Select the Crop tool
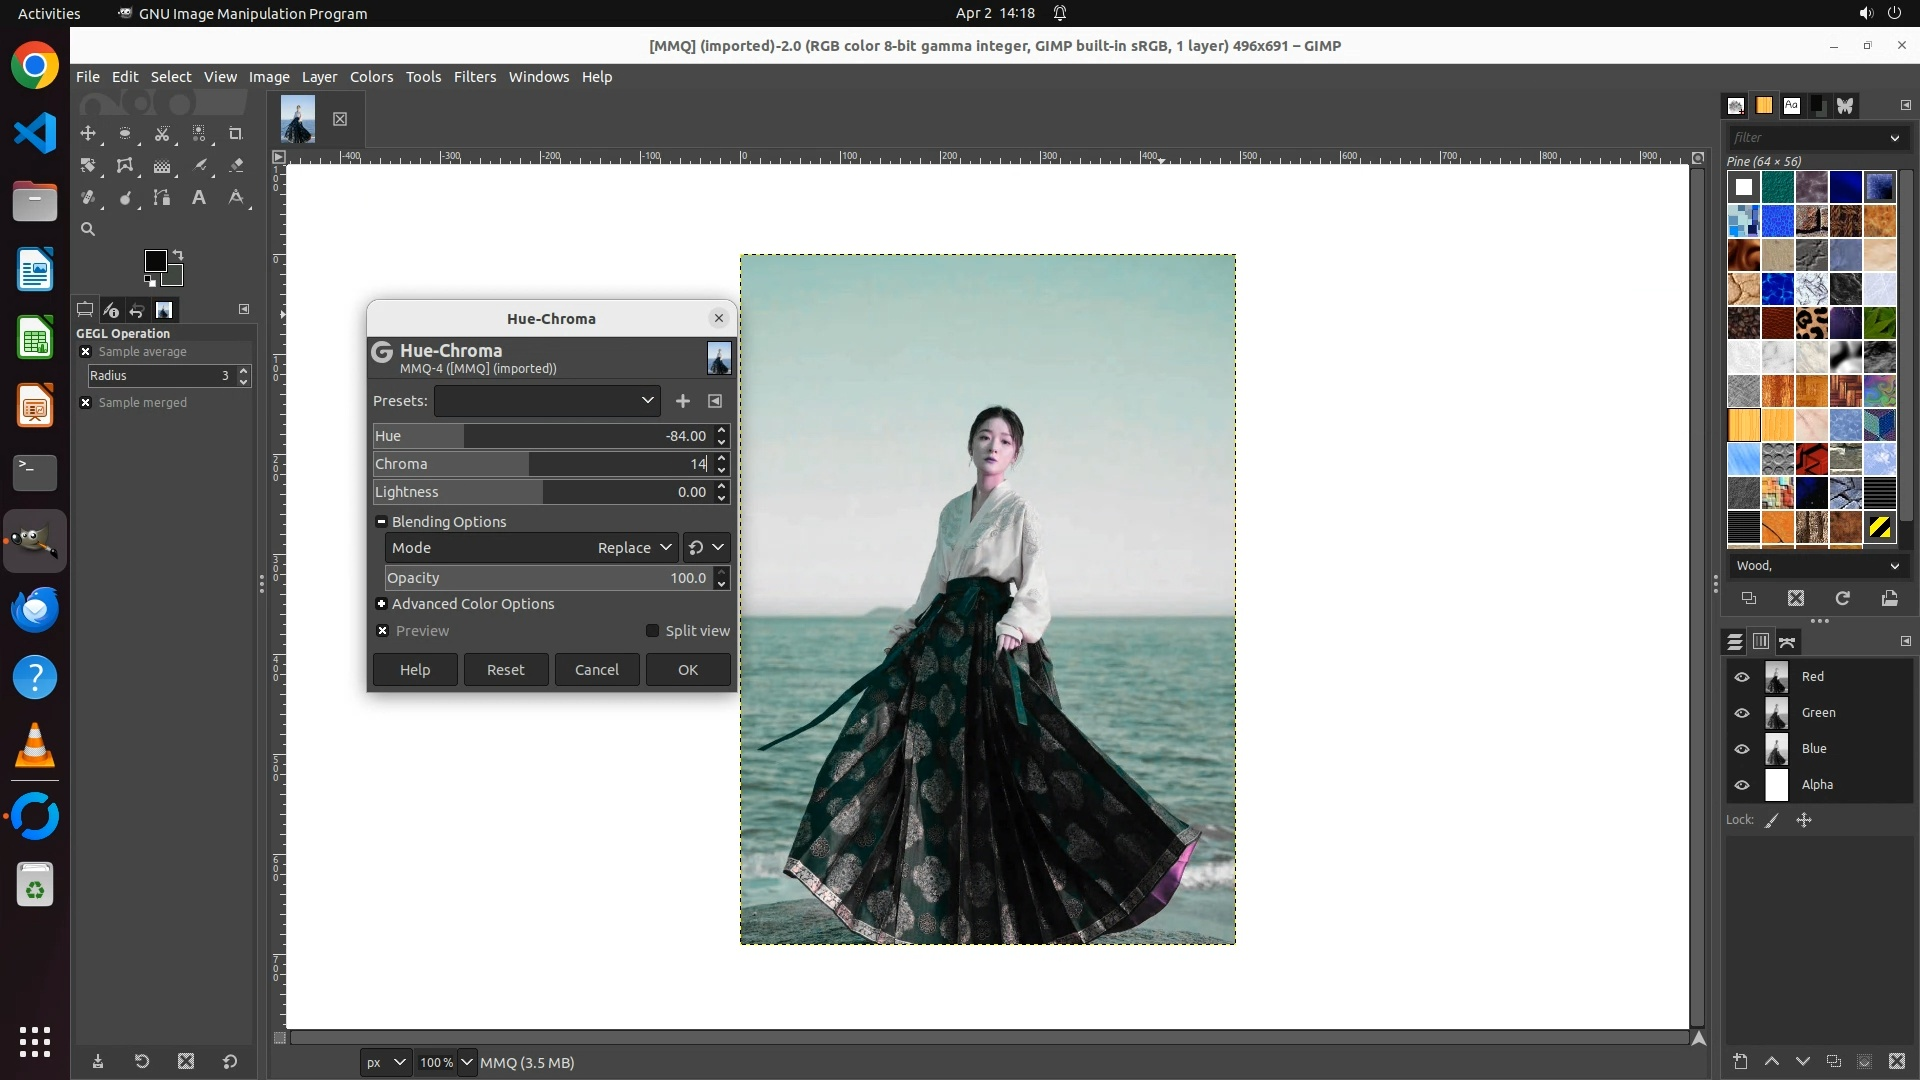The image size is (1920, 1080). 236,133
